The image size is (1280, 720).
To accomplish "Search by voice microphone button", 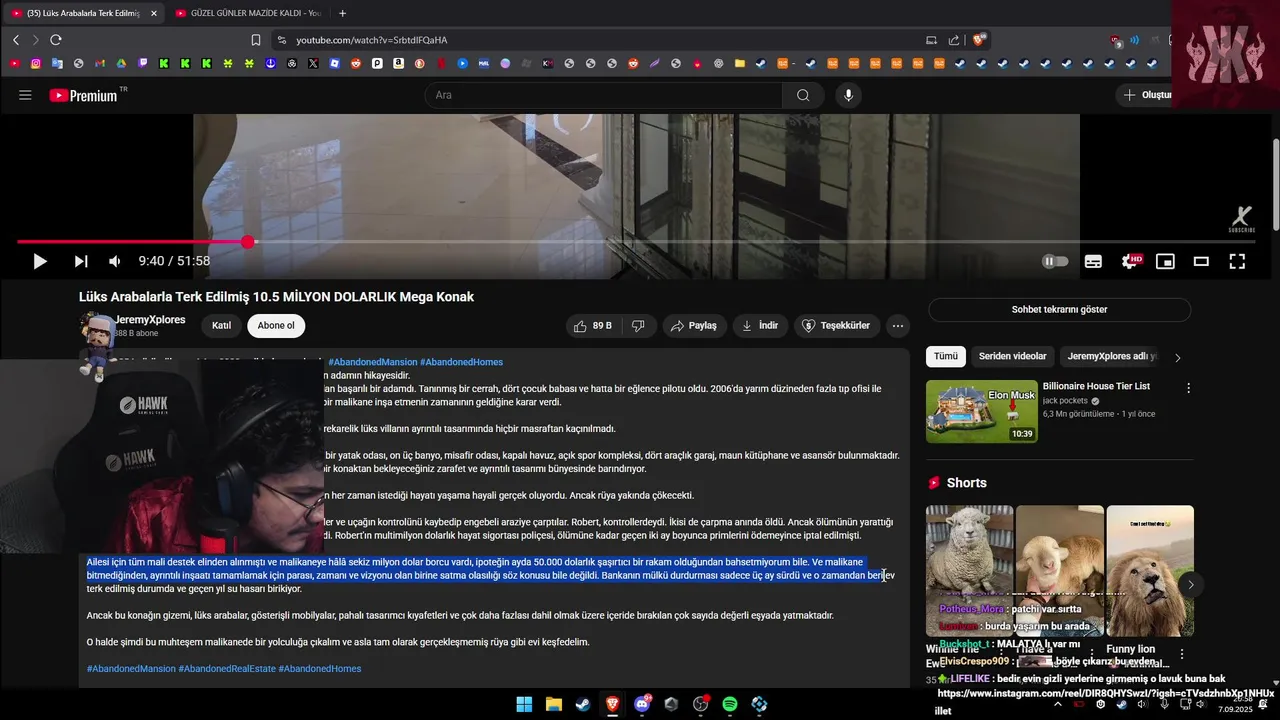I will click(848, 95).
